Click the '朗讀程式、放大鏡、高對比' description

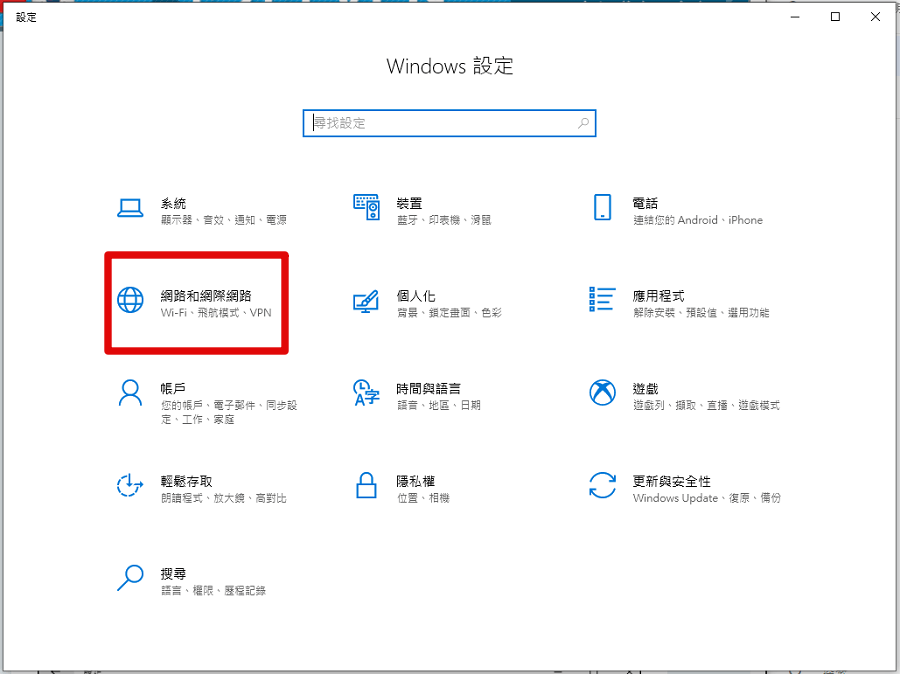[x=224, y=498]
